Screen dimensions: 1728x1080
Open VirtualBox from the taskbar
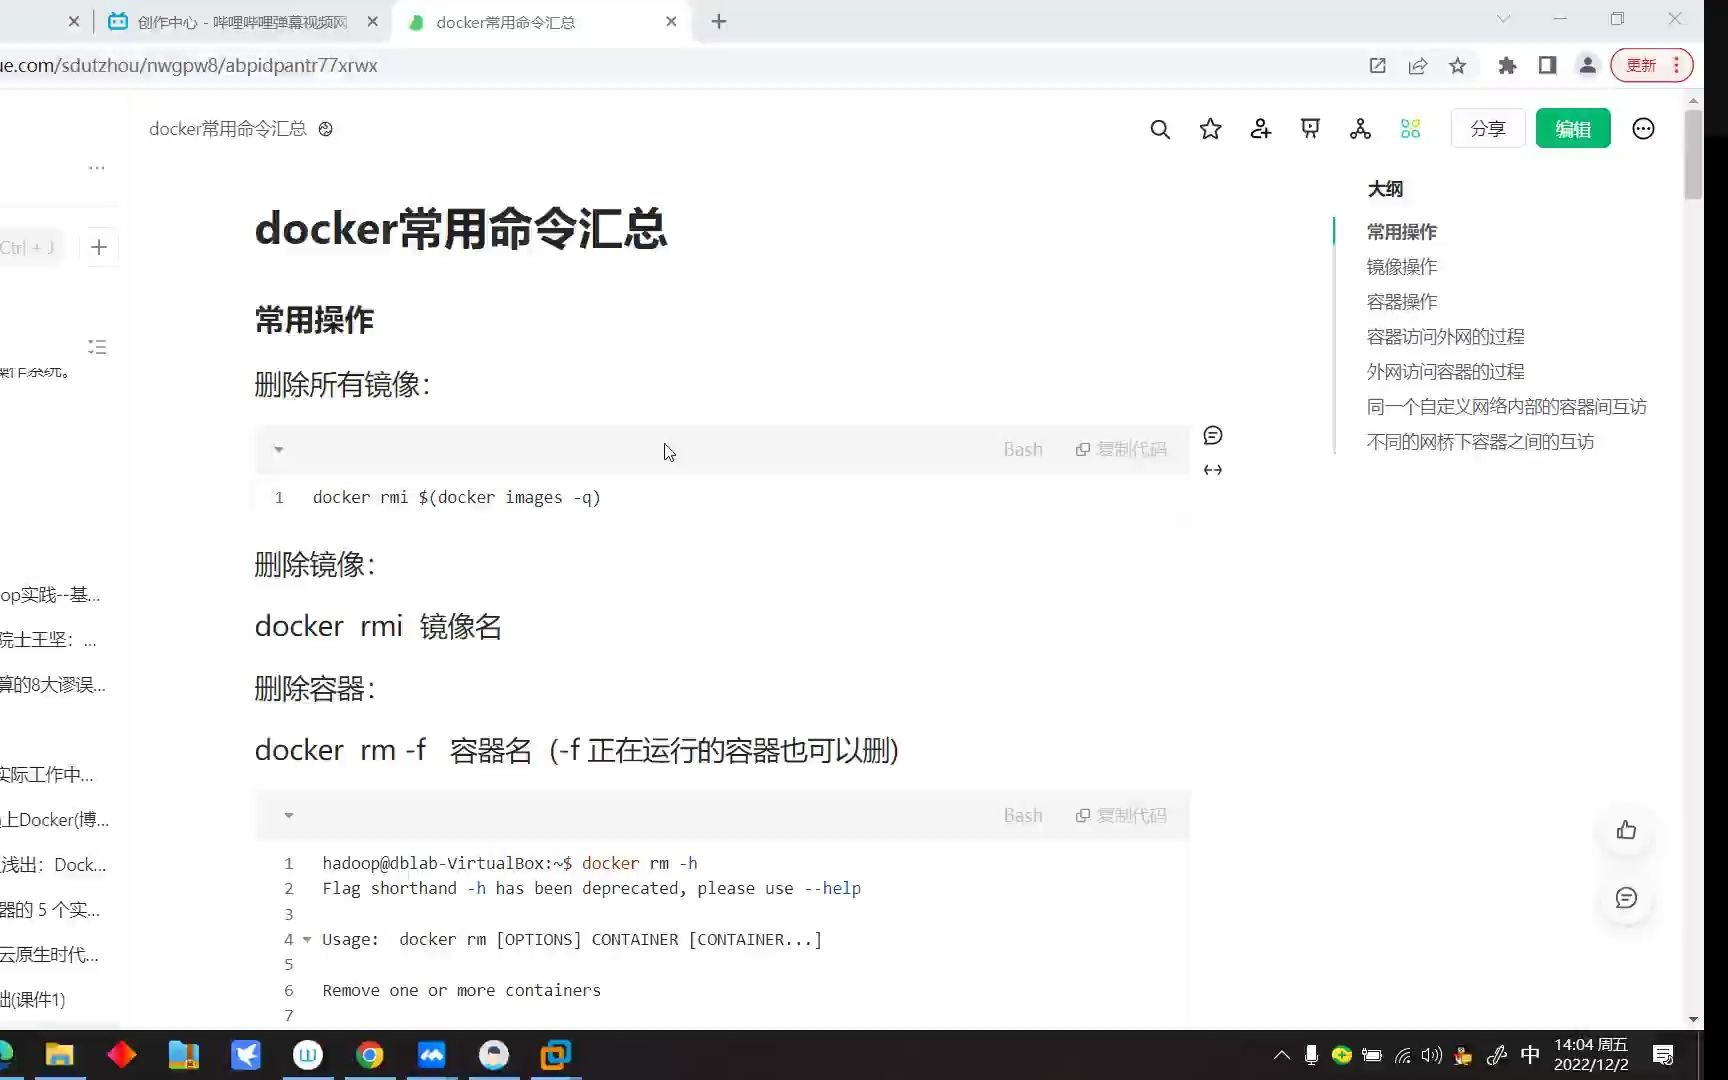coord(555,1055)
